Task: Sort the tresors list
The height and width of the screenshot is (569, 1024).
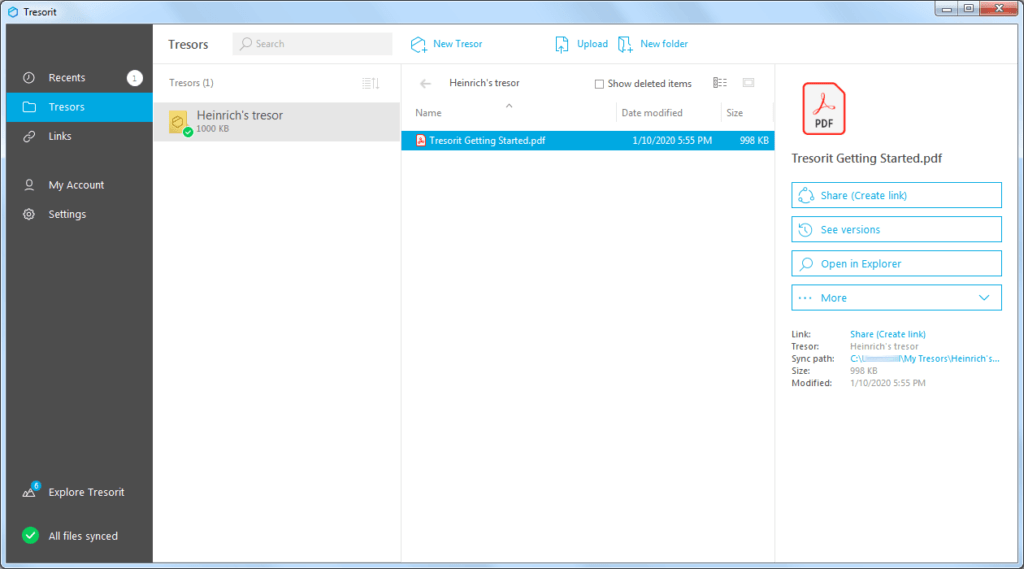Action: point(371,83)
